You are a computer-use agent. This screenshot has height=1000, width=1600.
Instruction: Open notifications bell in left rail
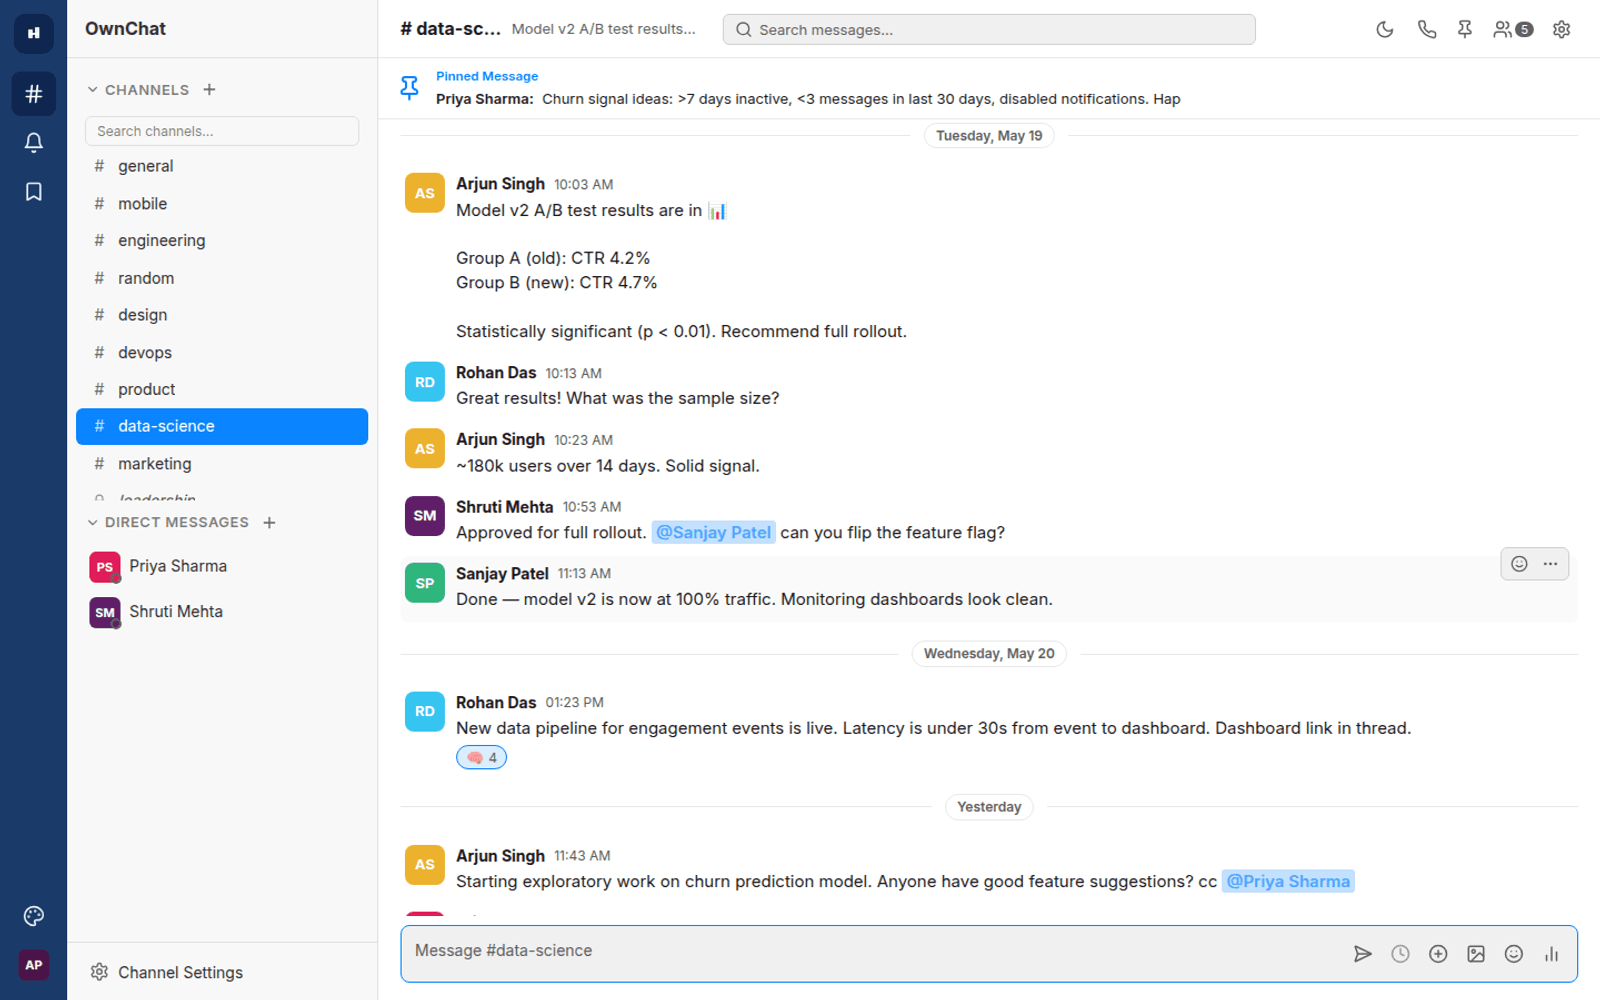[x=33, y=143]
